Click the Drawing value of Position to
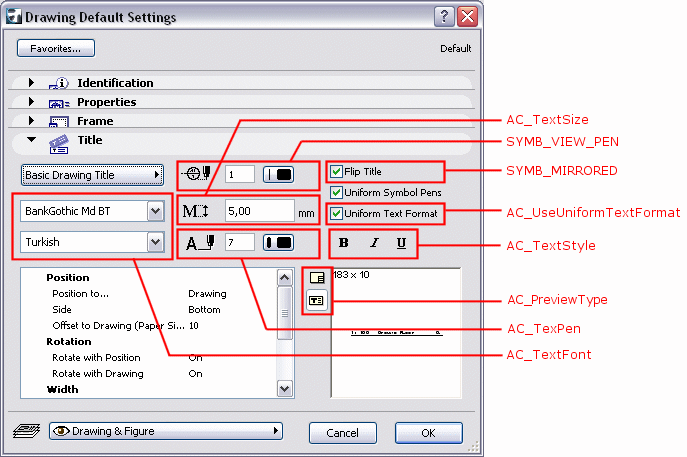The height and width of the screenshot is (457, 687). [207, 294]
